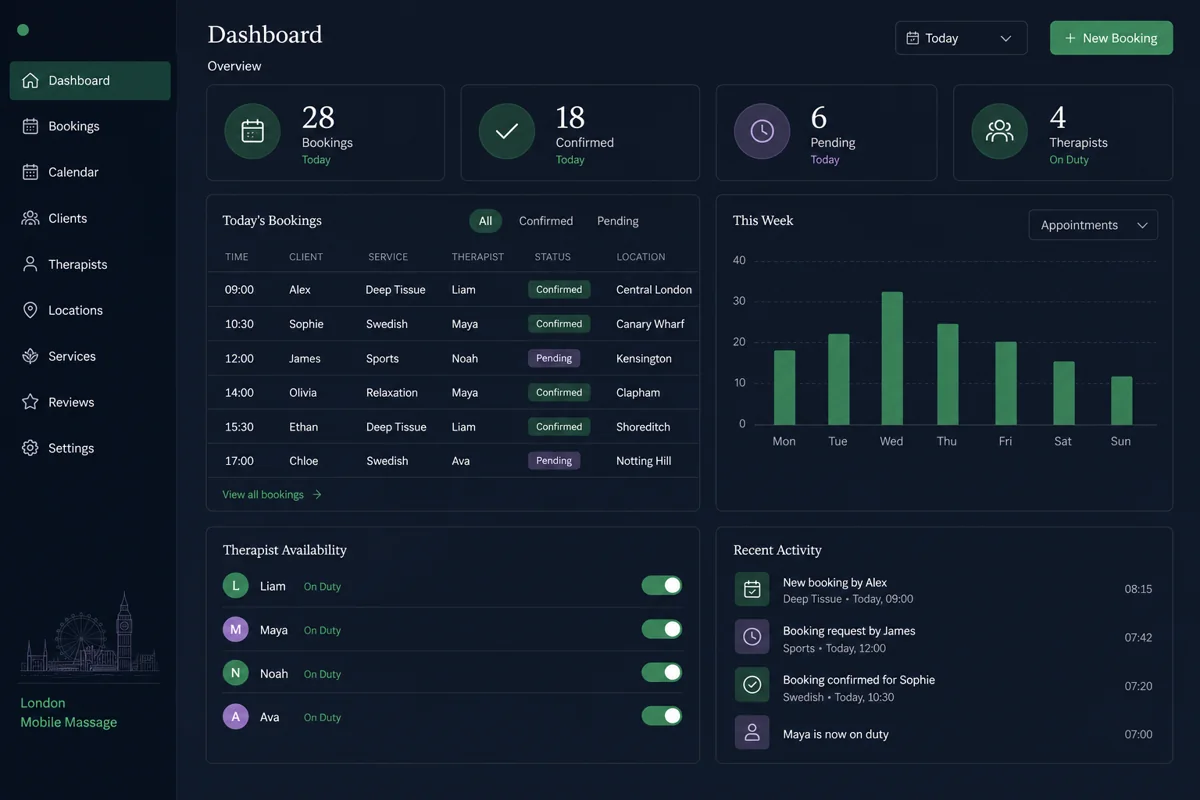Viewport: 1200px width, 800px height.
Task: Click the Wednesday bar in weekly chart
Action: pyautogui.click(x=892, y=358)
